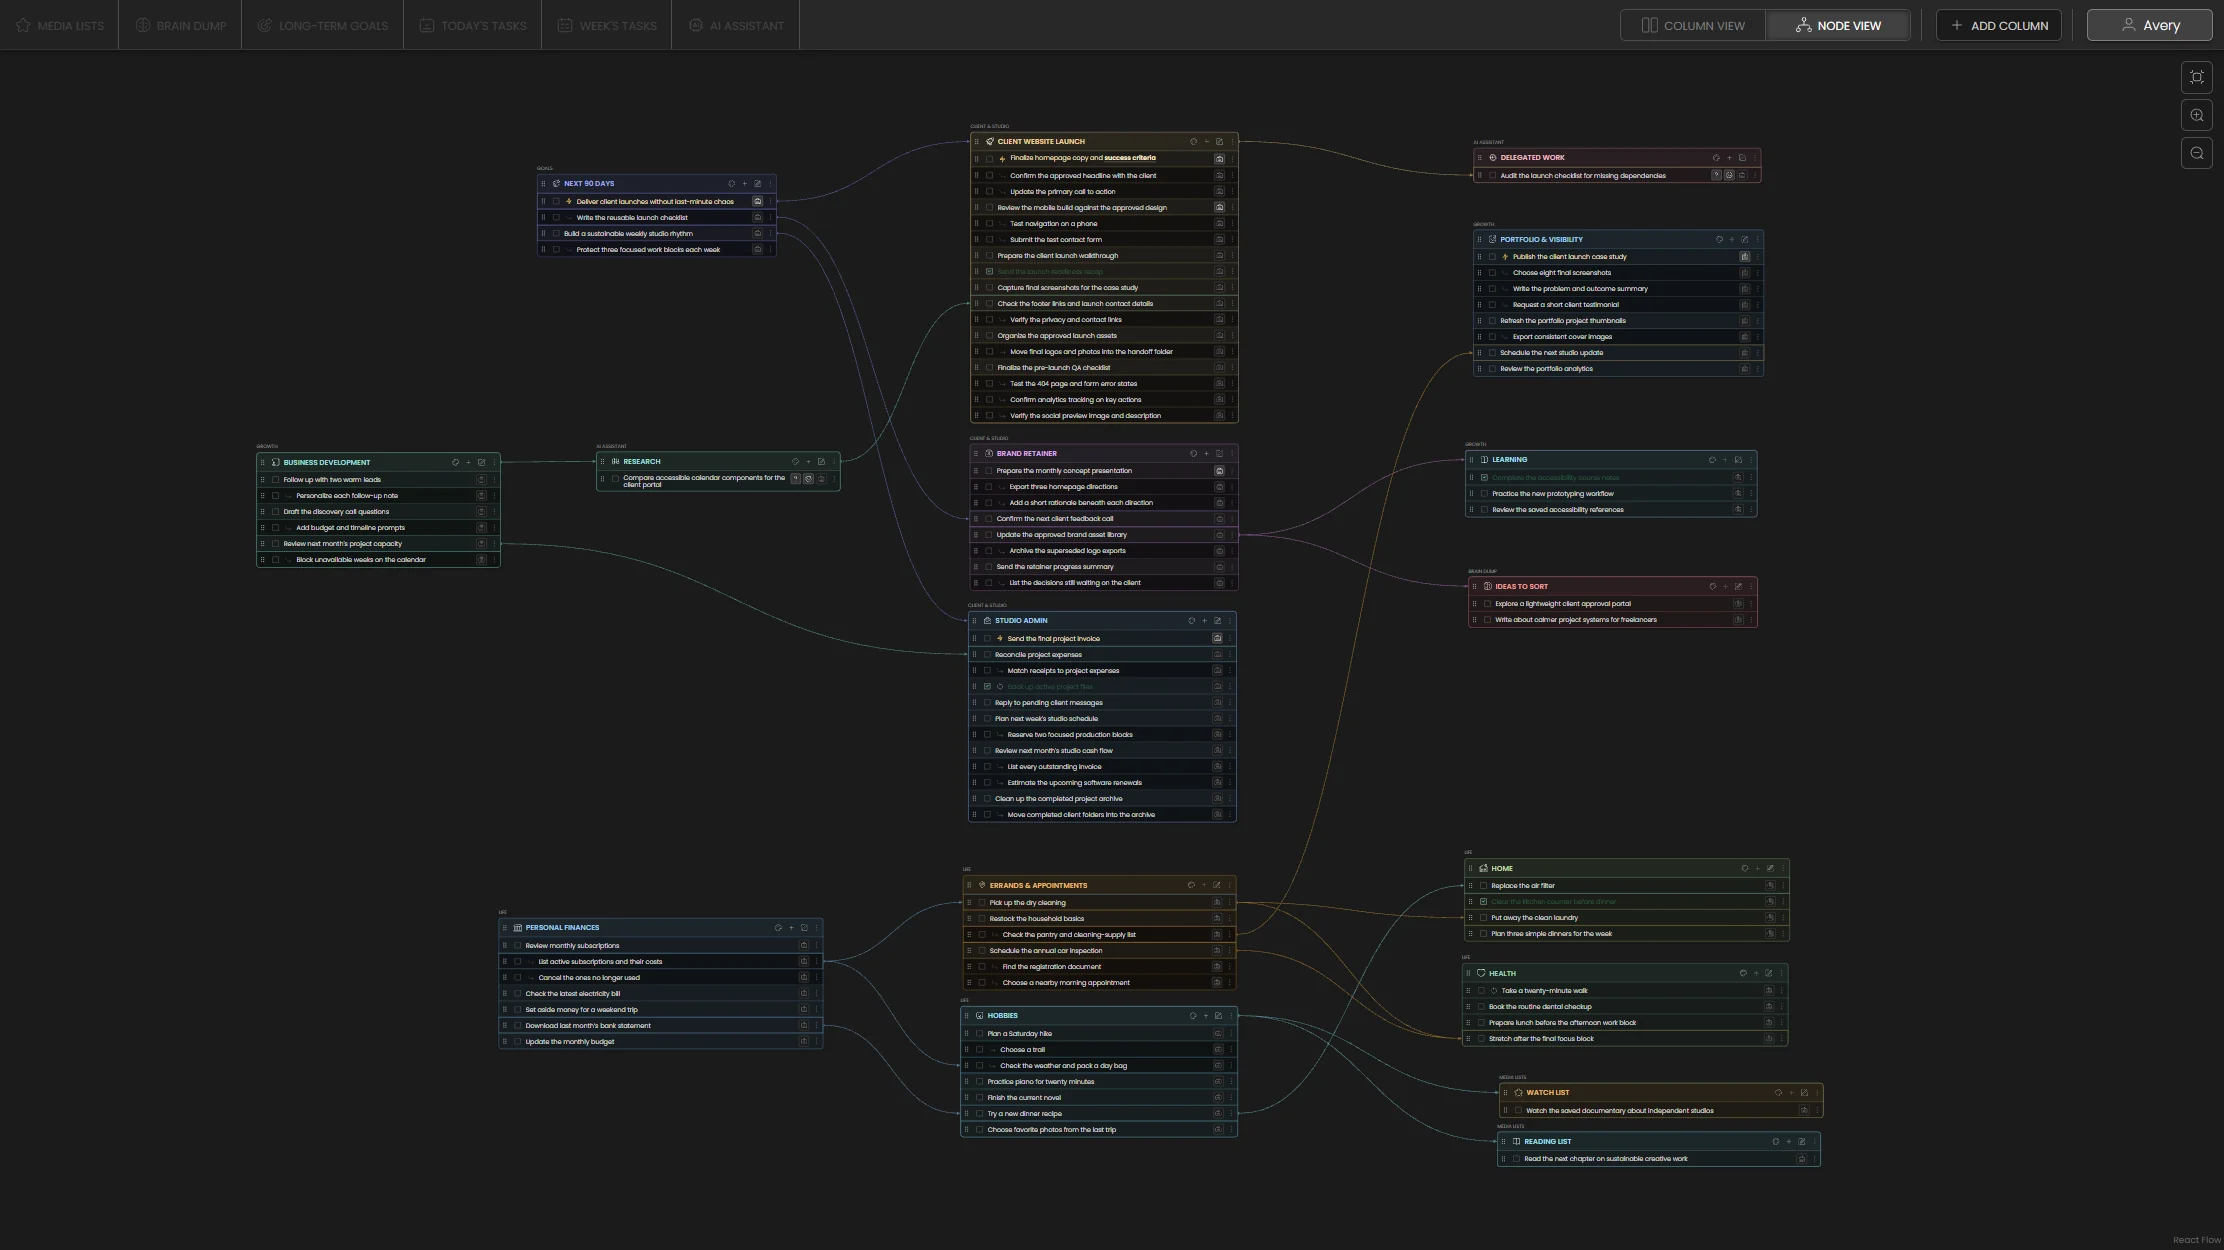Check the Review monthly subscriptions checkbox
The height and width of the screenshot is (1250, 2224).
(518, 946)
